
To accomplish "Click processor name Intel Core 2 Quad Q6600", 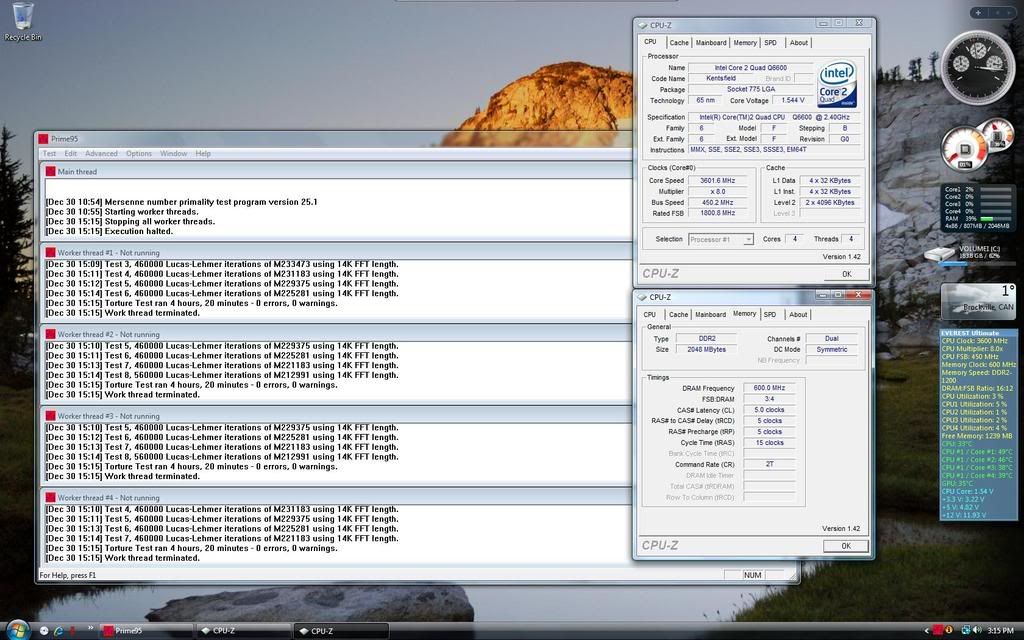I will [x=750, y=67].
